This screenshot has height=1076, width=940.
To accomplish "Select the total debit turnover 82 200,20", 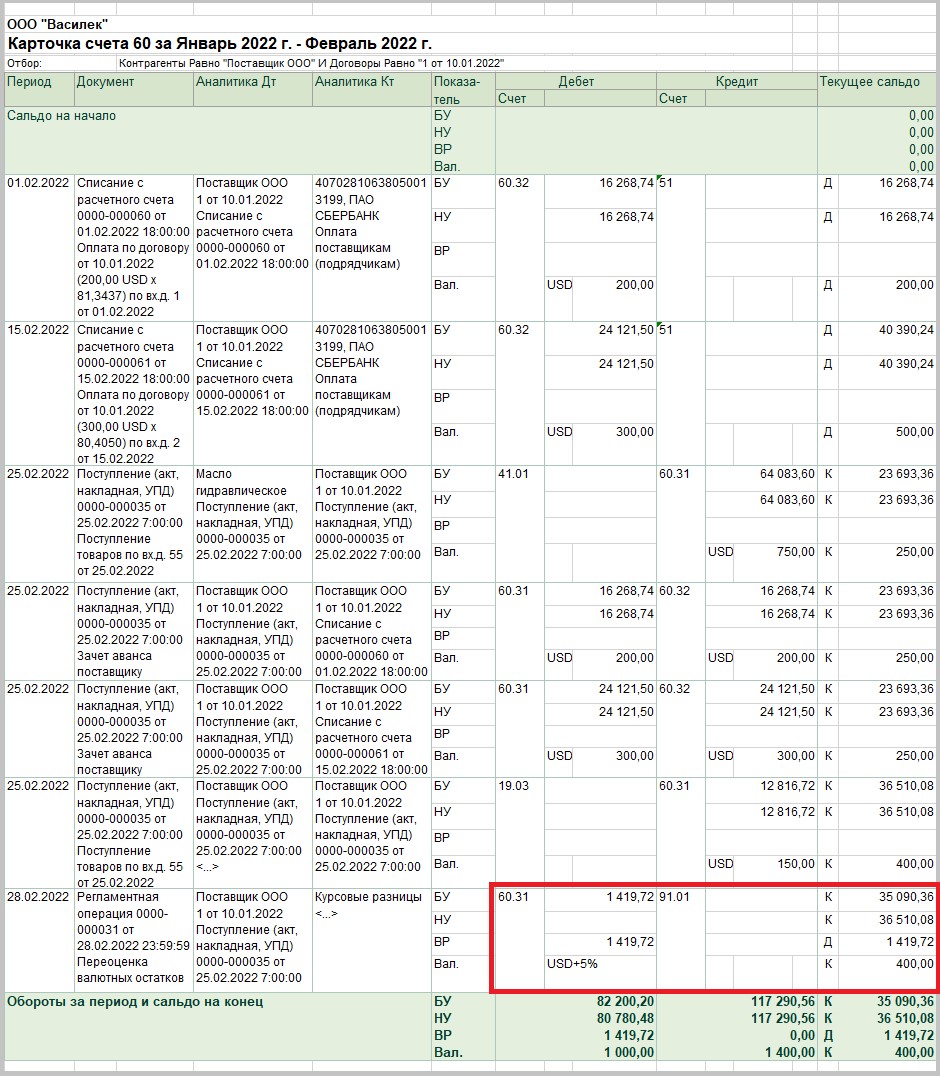I will pyautogui.click(x=625, y=1002).
